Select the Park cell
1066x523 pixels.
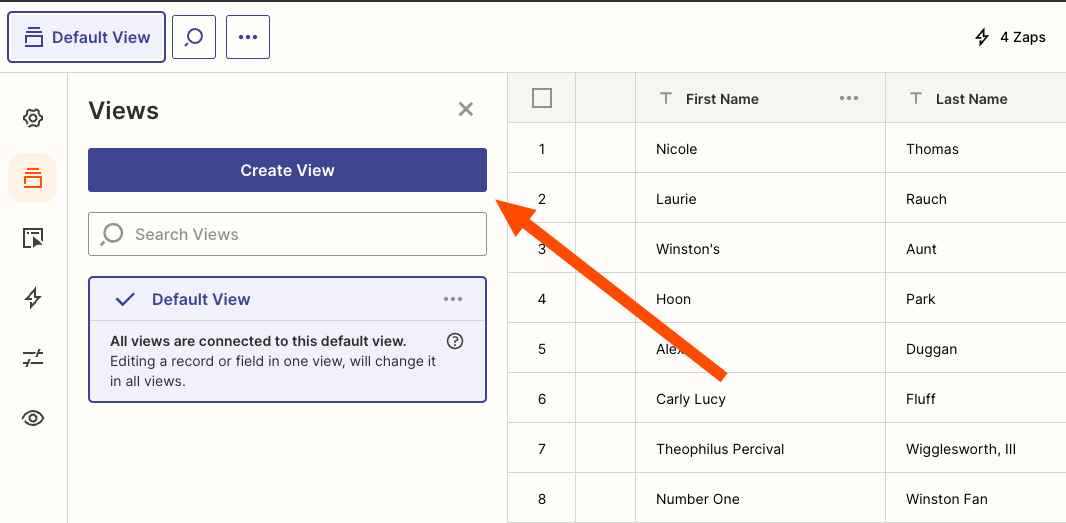point(976,299)
